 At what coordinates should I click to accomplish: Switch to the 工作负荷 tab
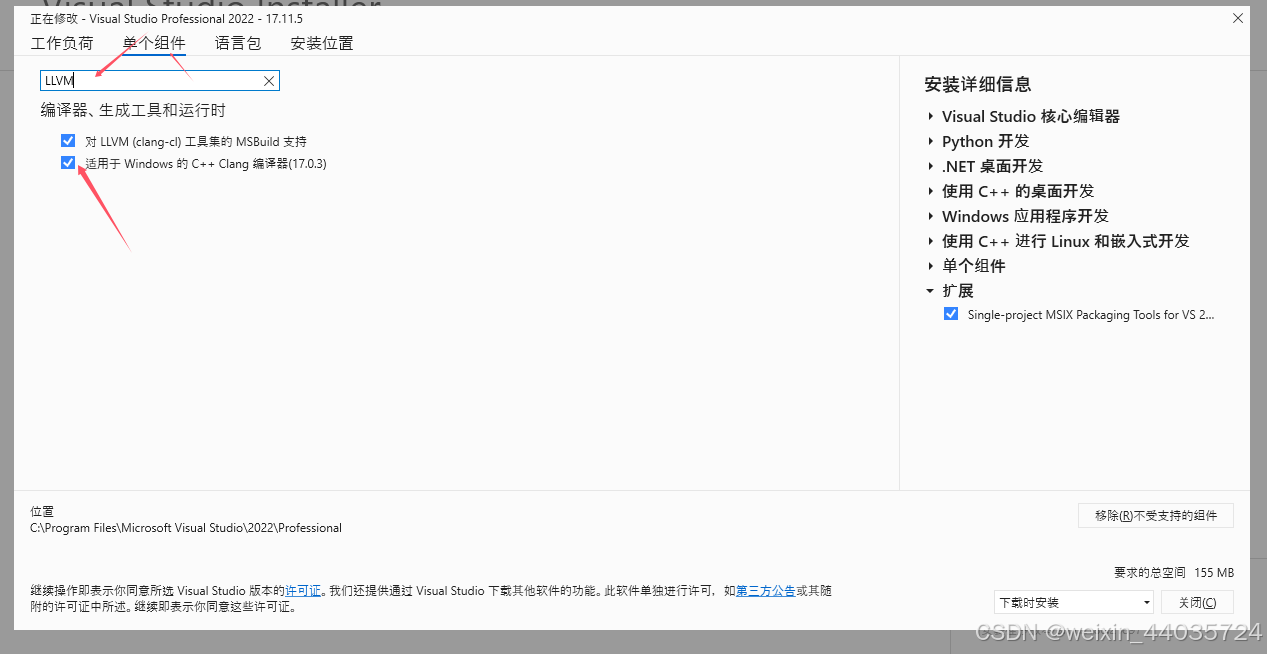coord(62,43)
